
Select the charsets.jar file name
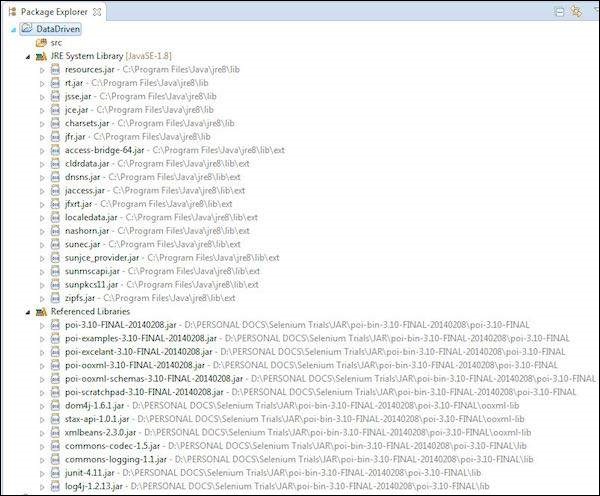[87, 123]
